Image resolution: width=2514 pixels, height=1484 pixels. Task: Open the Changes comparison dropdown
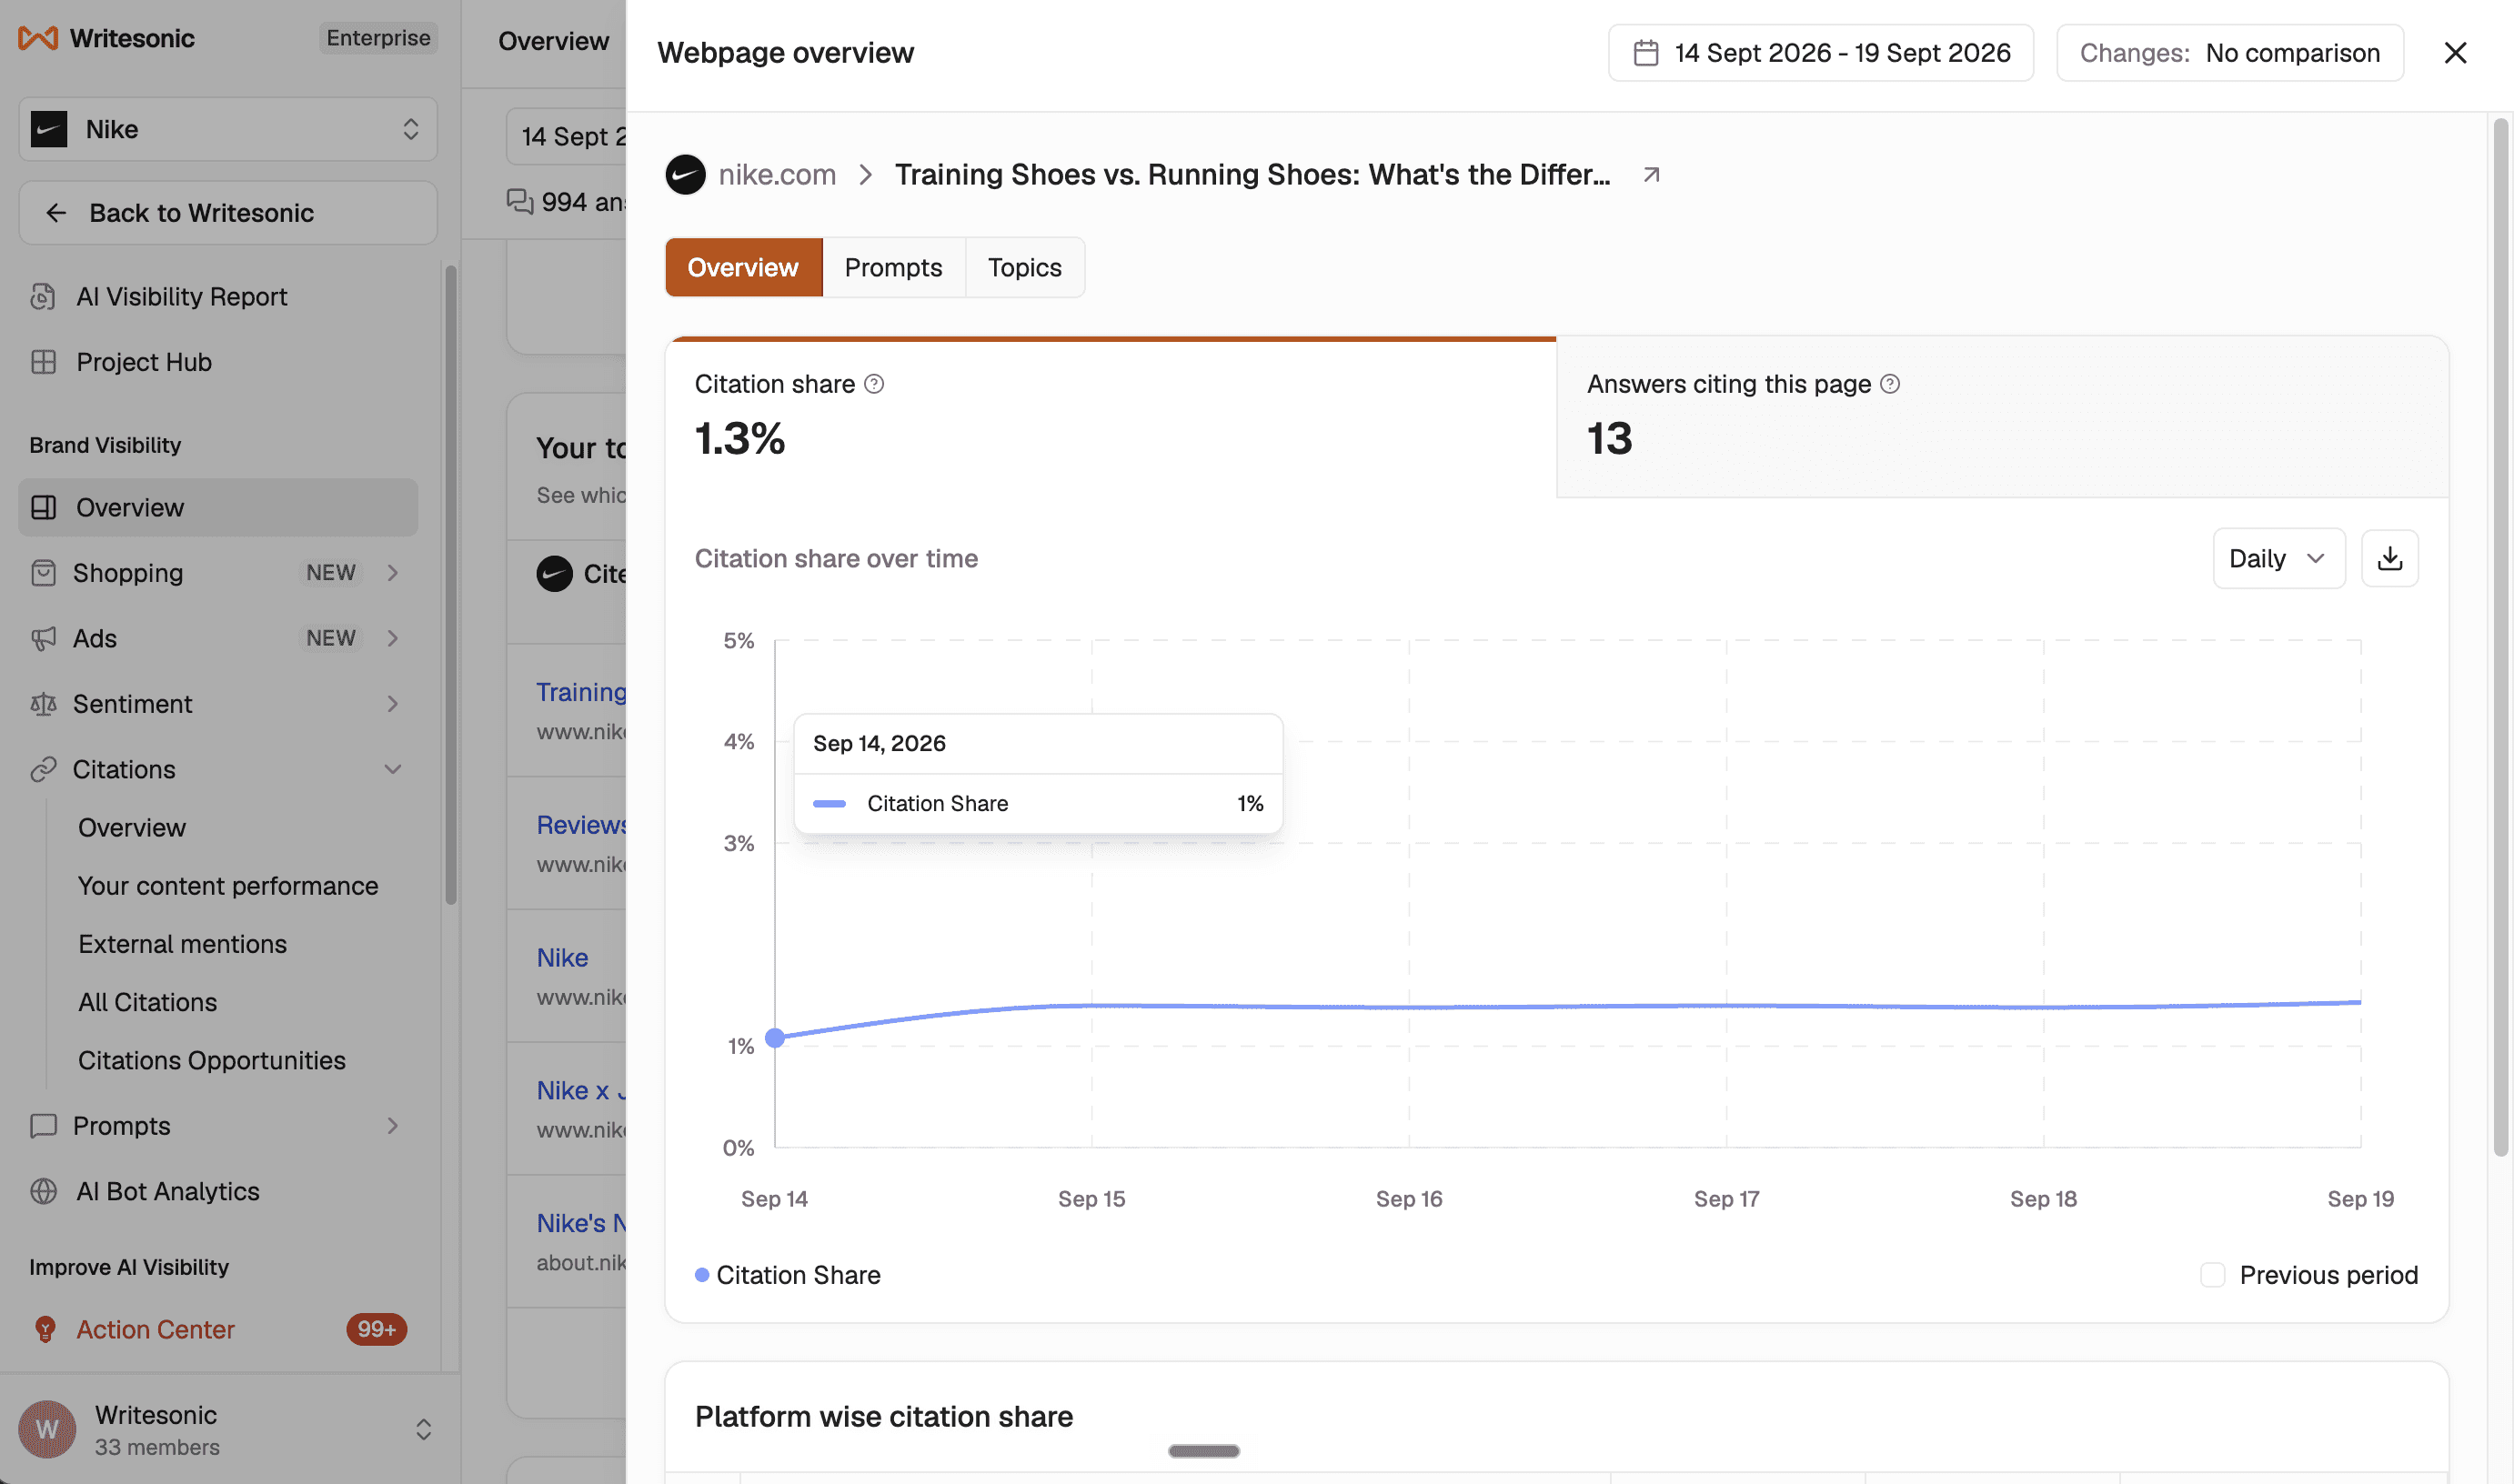pyautogui.click(x=2229, y=53)
